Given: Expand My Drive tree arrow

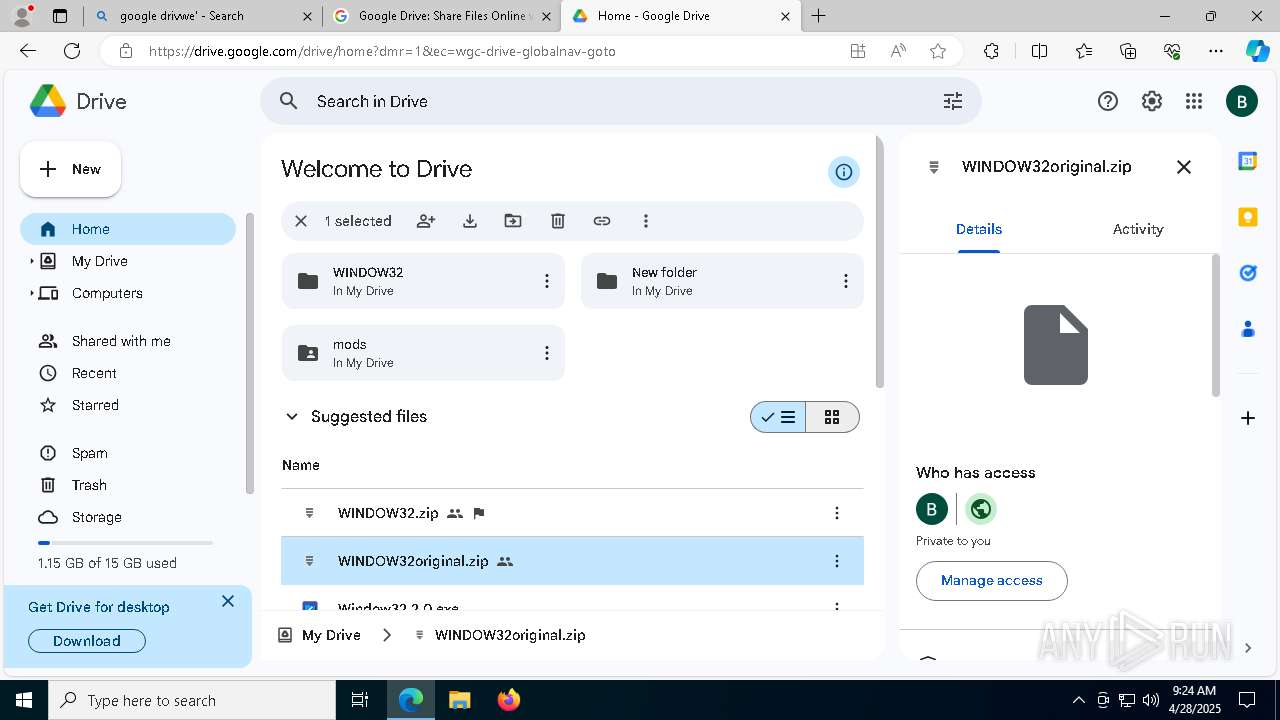Looking at the screenshot, I should pos(32,261).
